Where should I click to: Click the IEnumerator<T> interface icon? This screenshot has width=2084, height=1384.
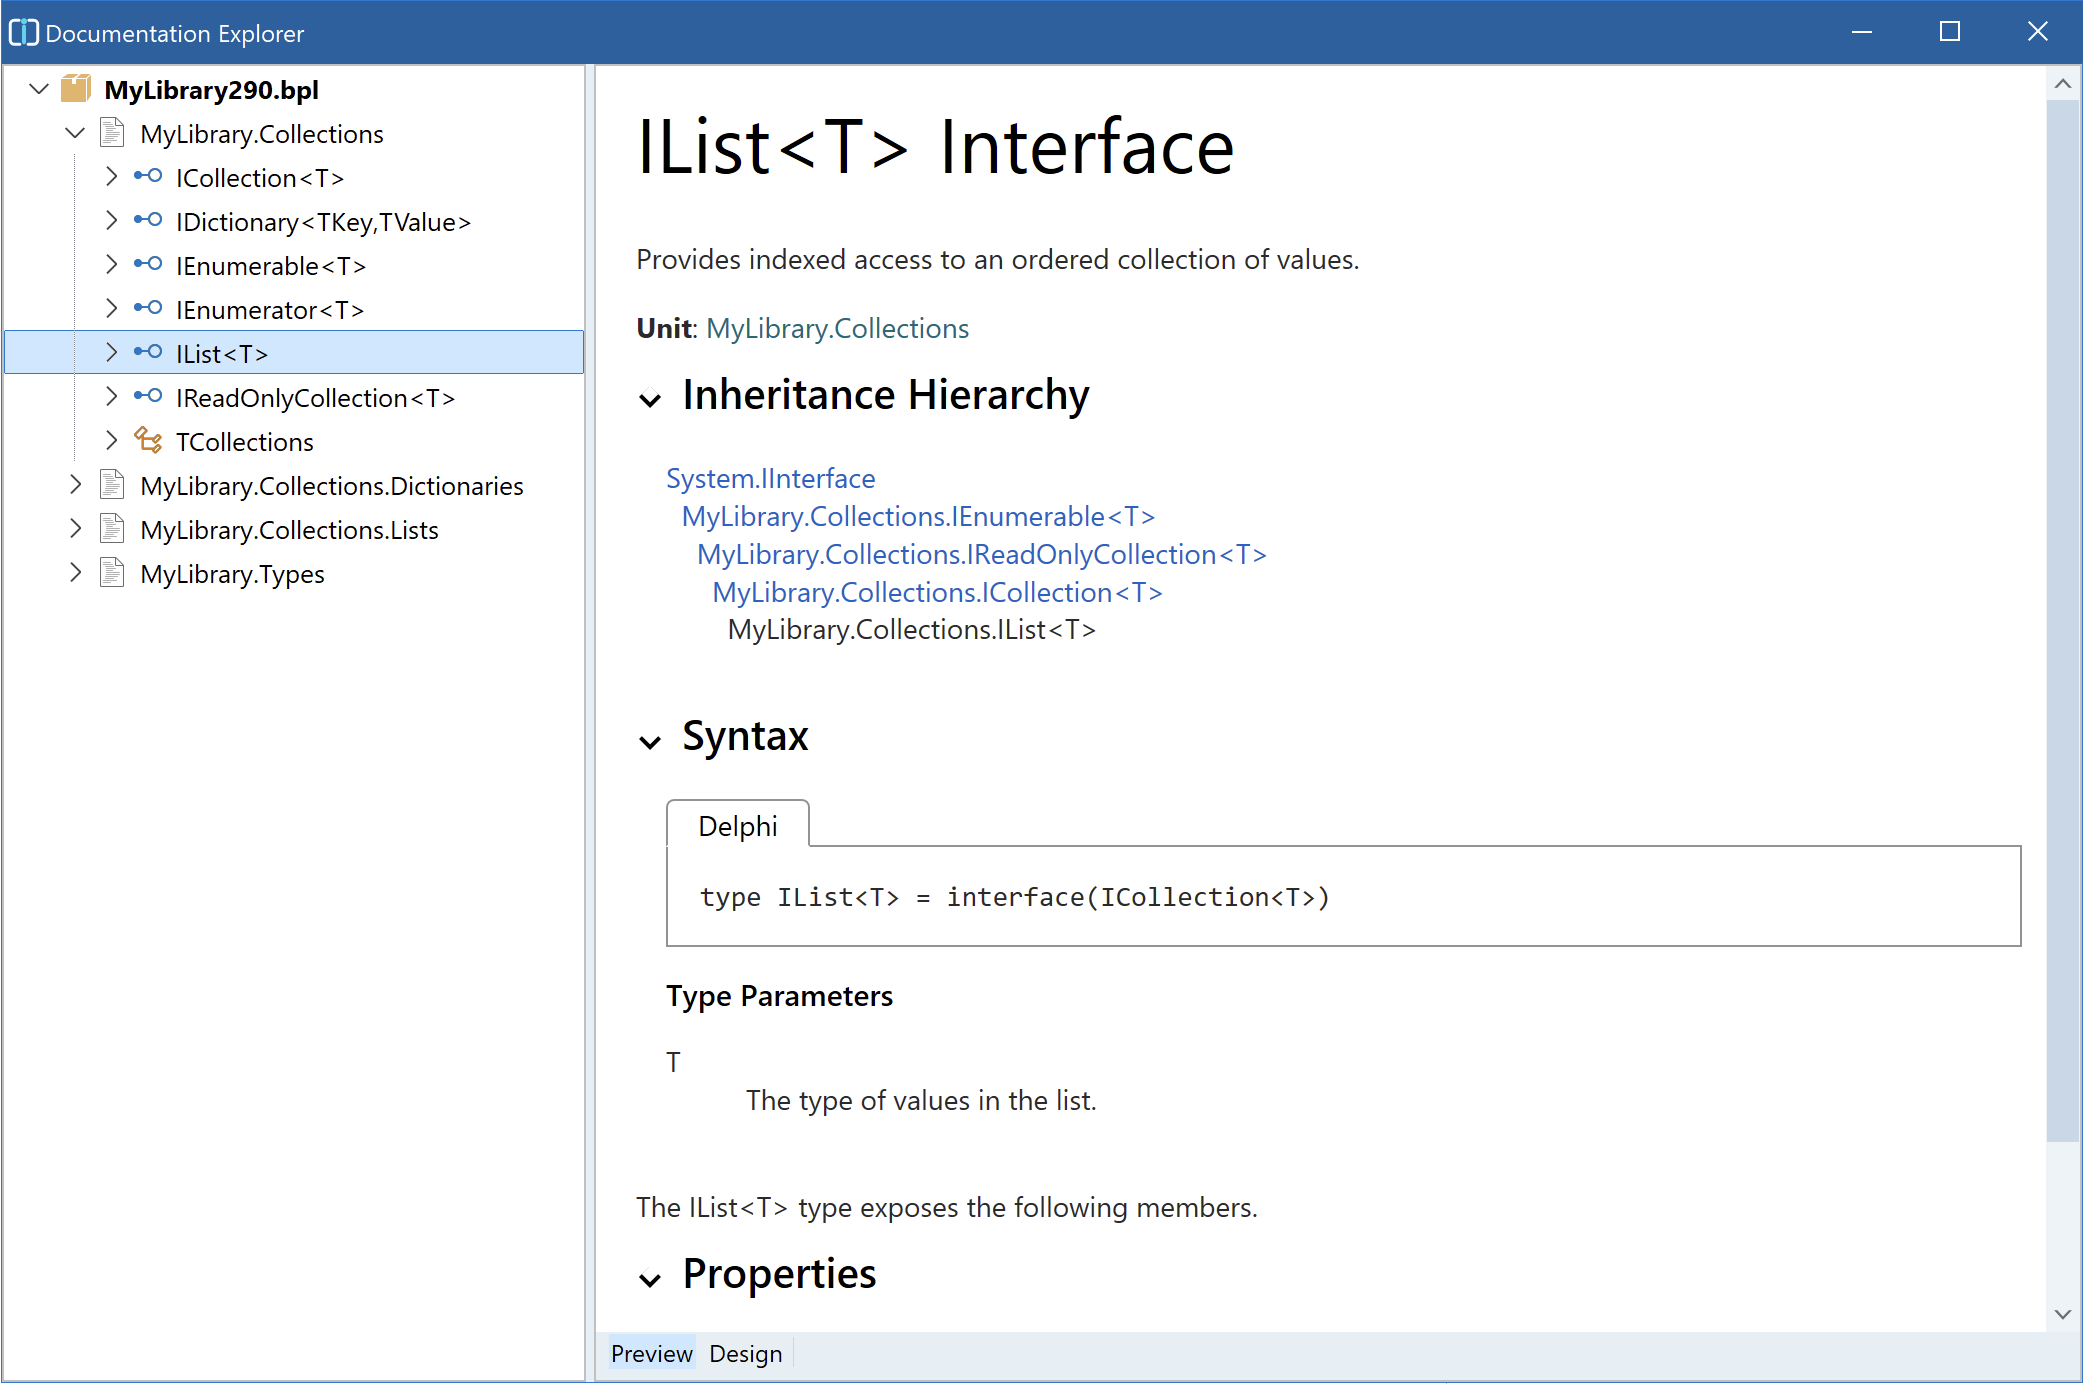point(148,309)
